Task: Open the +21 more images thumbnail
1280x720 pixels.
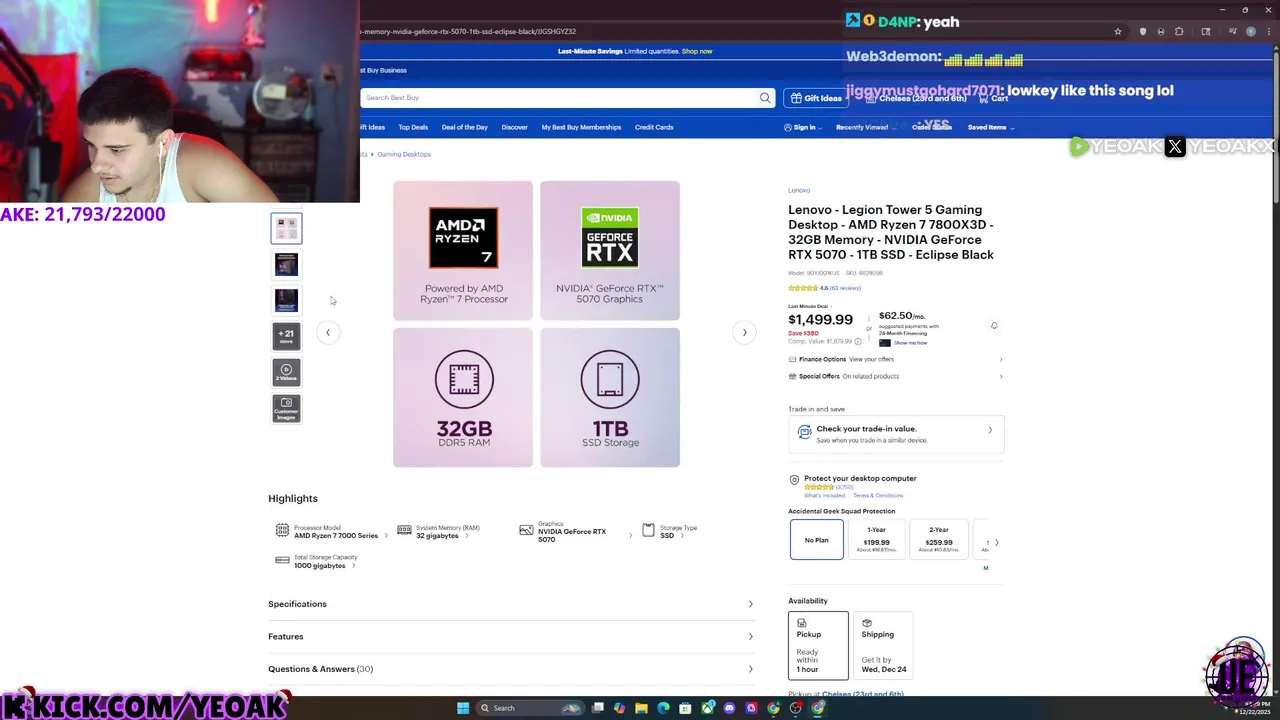Action: click(x=286, y=336)
